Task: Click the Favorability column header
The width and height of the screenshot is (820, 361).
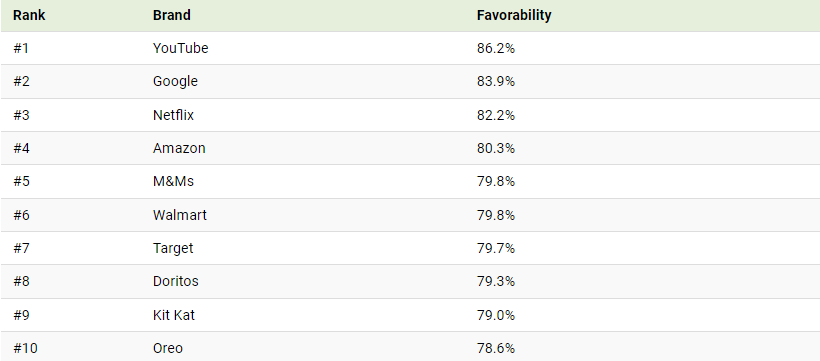Action: click(514, 15)
